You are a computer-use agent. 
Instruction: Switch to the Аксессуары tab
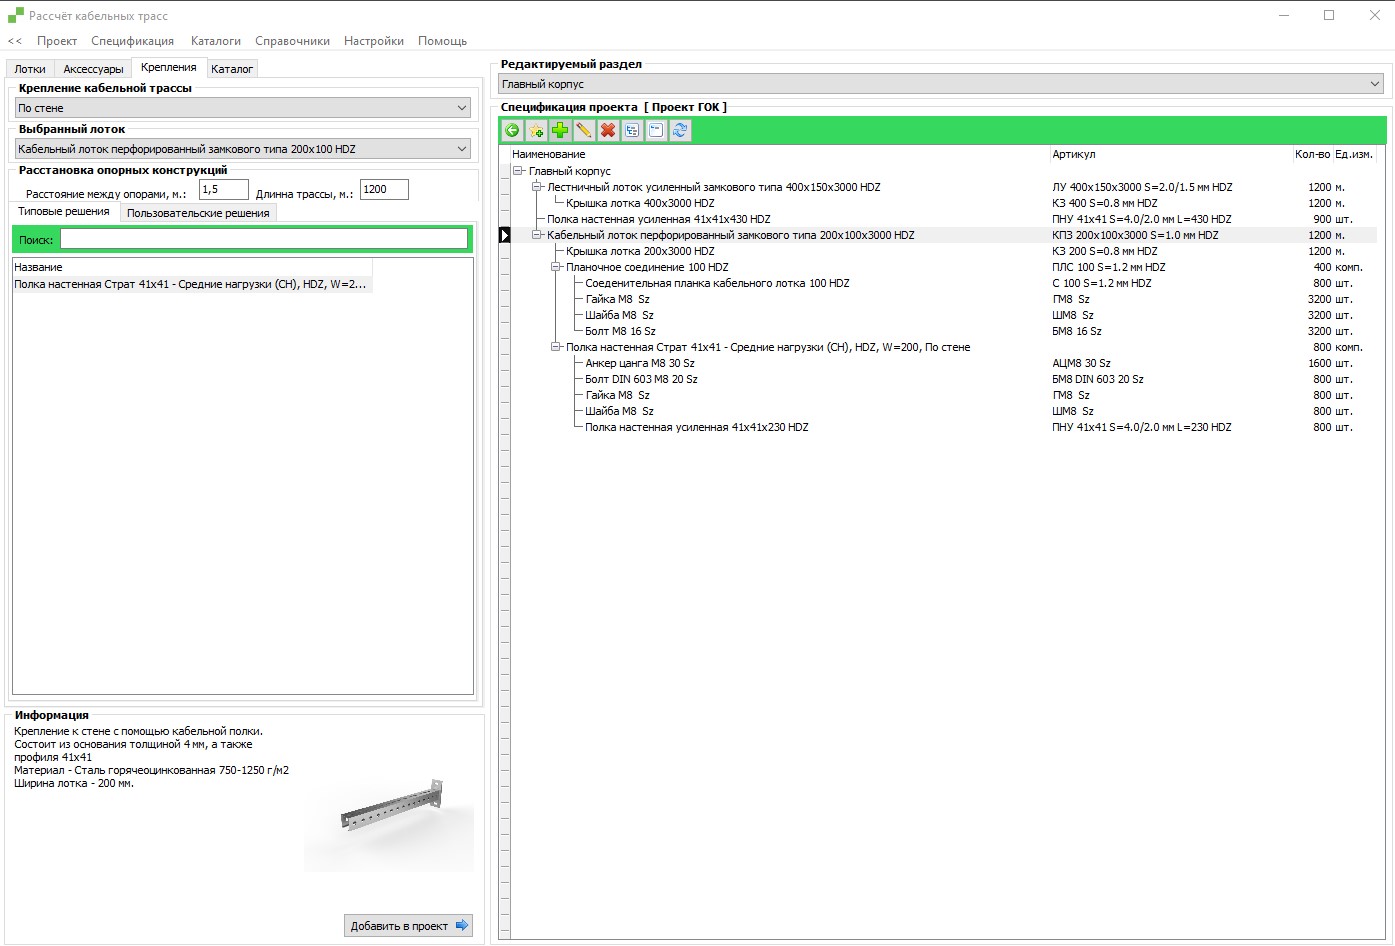pyautogui.click(x=93, y=69)
